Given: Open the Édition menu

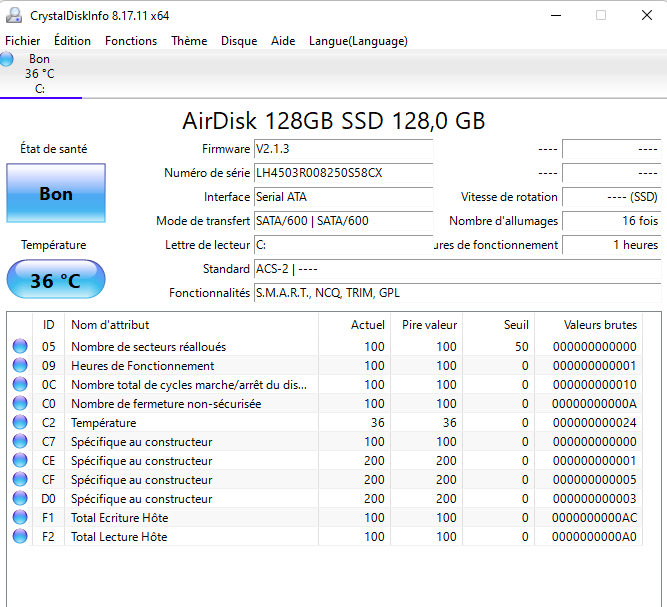Looking at the screenshot, I should [x=72, y=41].
